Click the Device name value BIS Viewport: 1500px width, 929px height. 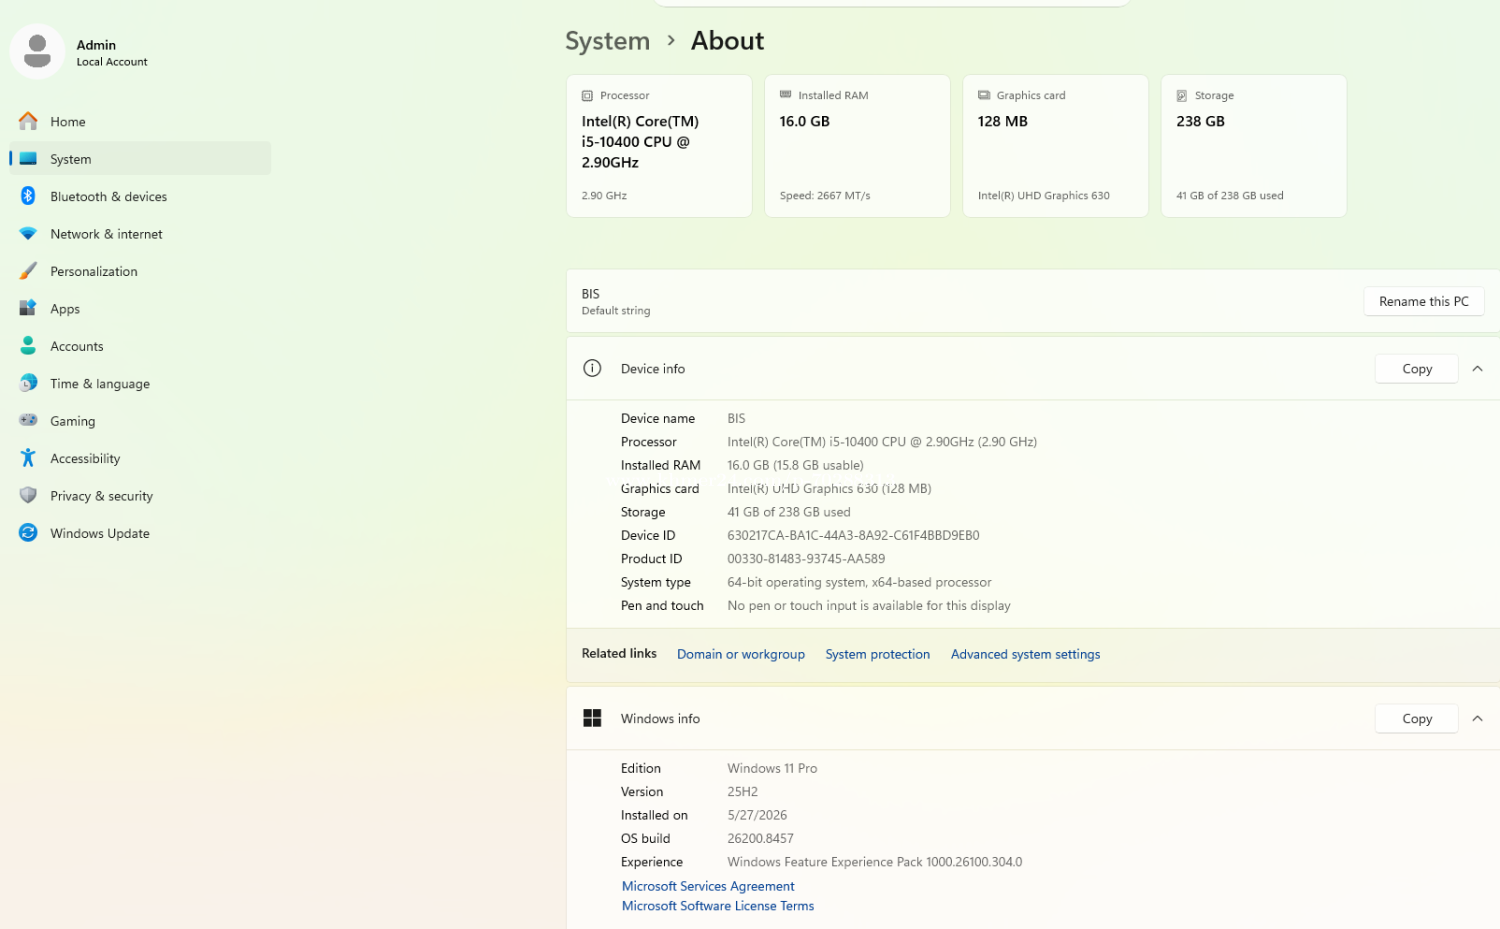[x=736, y=418]
